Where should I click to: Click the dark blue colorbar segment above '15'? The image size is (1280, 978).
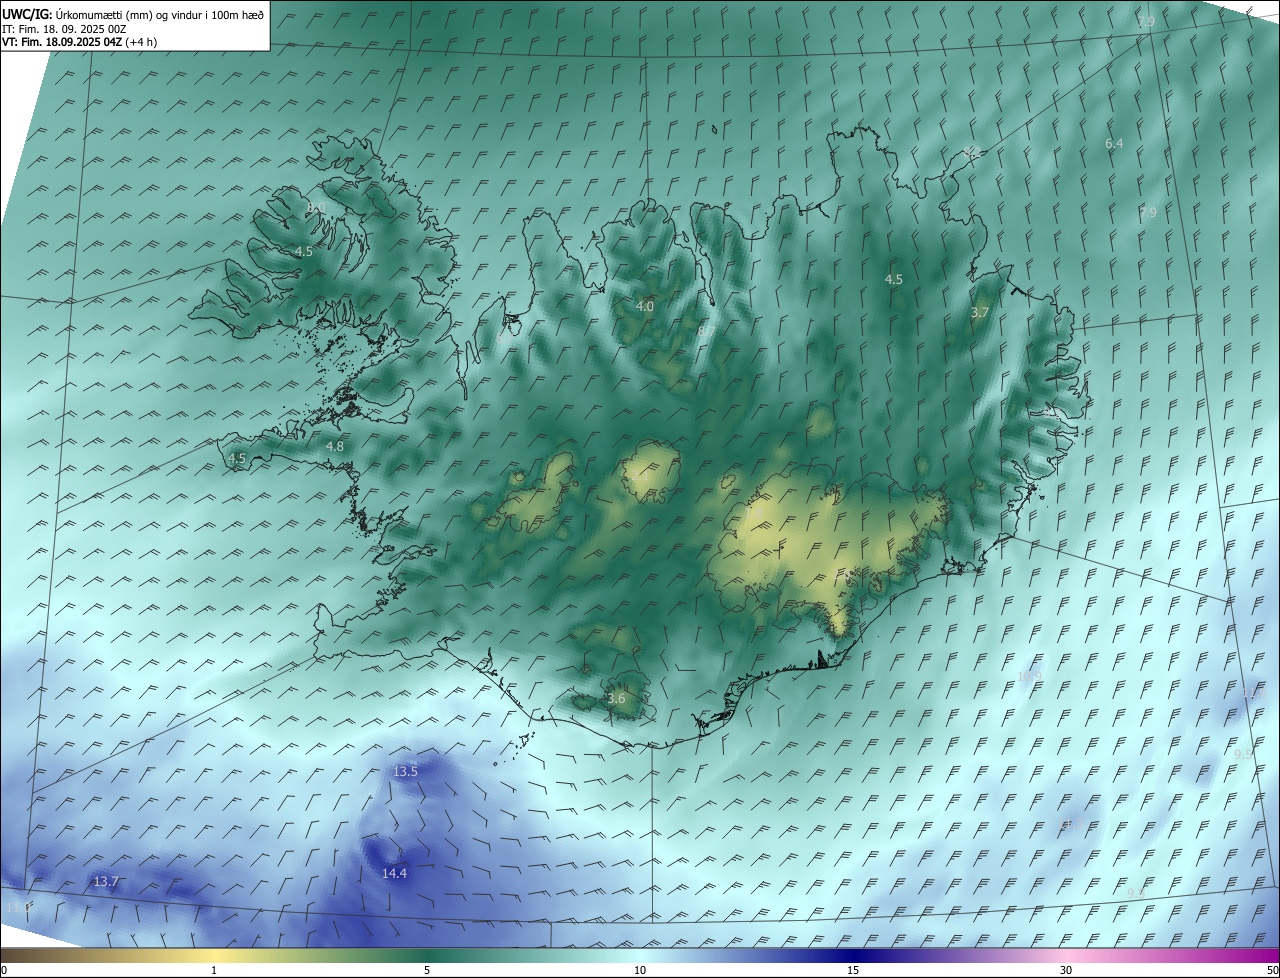click(853, 955)
